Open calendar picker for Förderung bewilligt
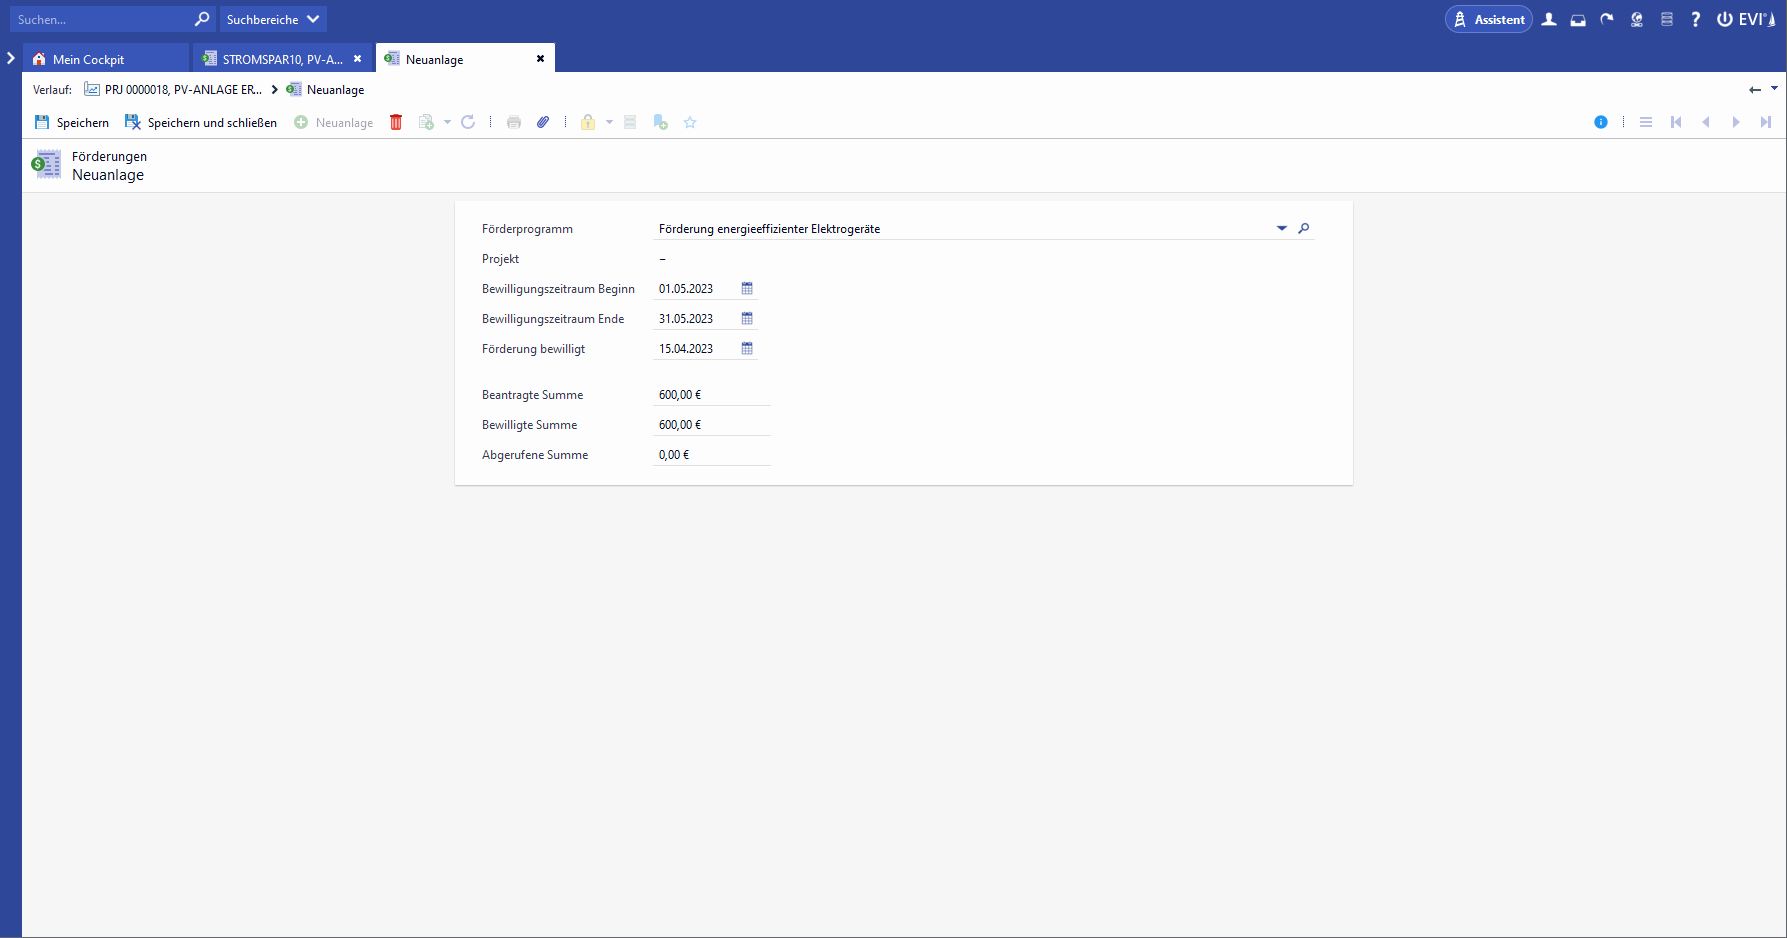 tap(747, 348)
